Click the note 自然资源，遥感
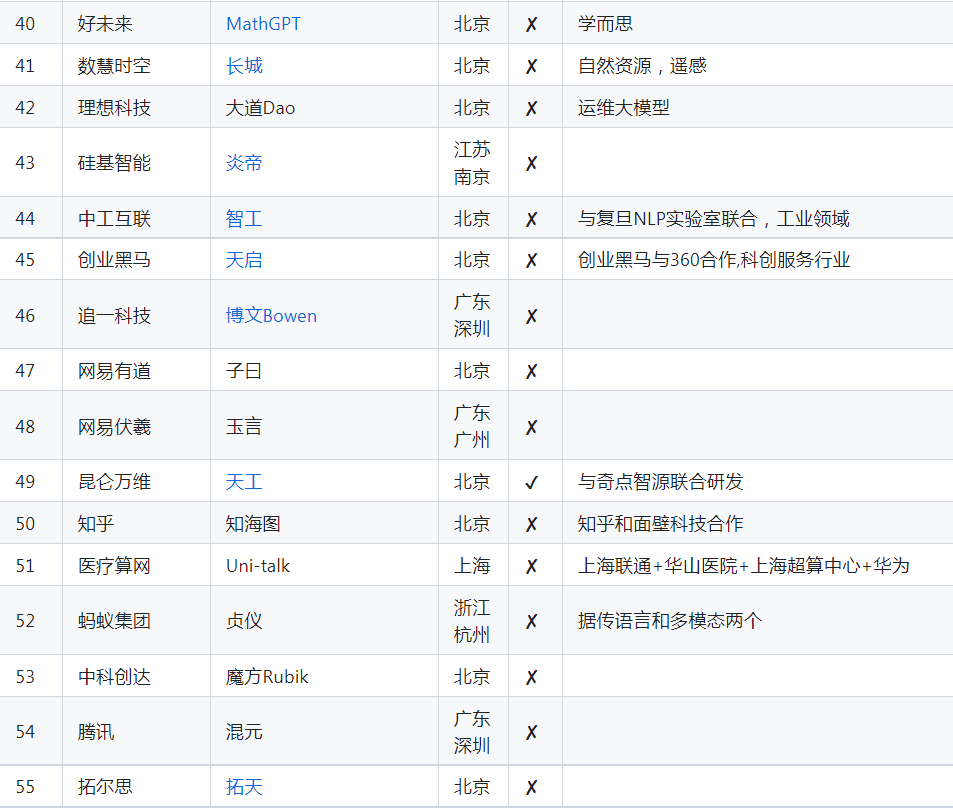This screenshot has width=953, height=808. [x=642, y=66]
